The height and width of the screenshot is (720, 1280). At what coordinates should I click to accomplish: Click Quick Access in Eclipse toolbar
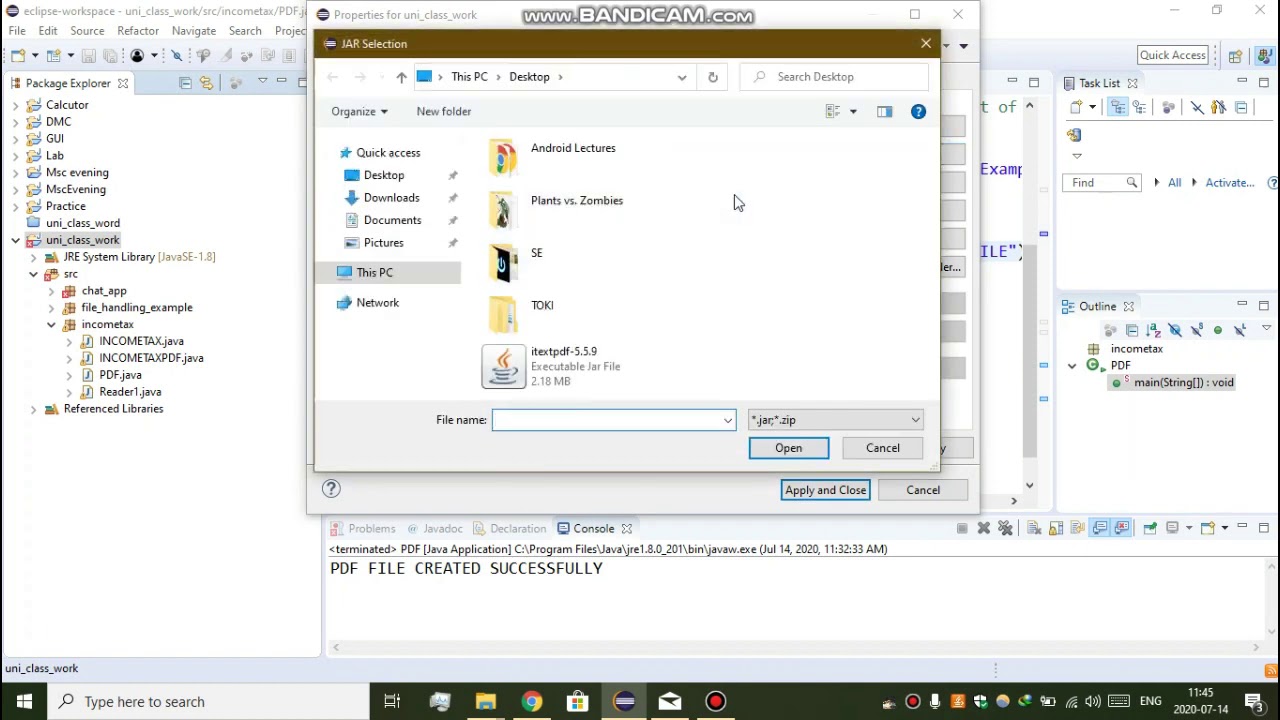(1172, 55)
